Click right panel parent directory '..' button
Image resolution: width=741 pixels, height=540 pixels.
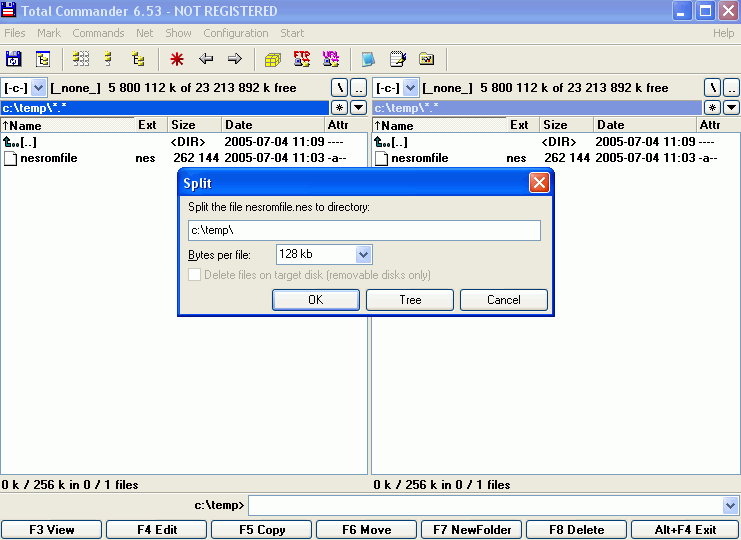coord(732,88)
